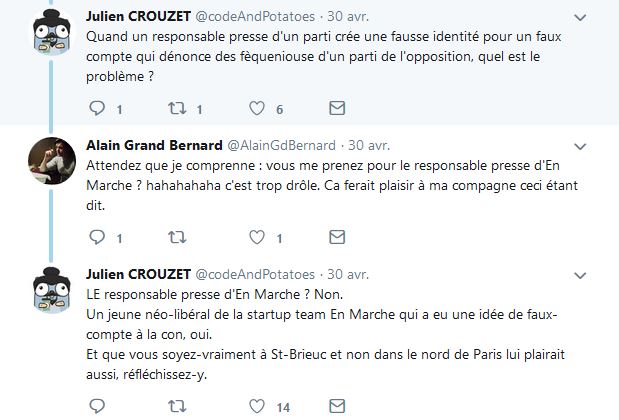Reply to Alain Grand Bernard's tweet
This screenshot has width=619, height=420.
[97, 237]
